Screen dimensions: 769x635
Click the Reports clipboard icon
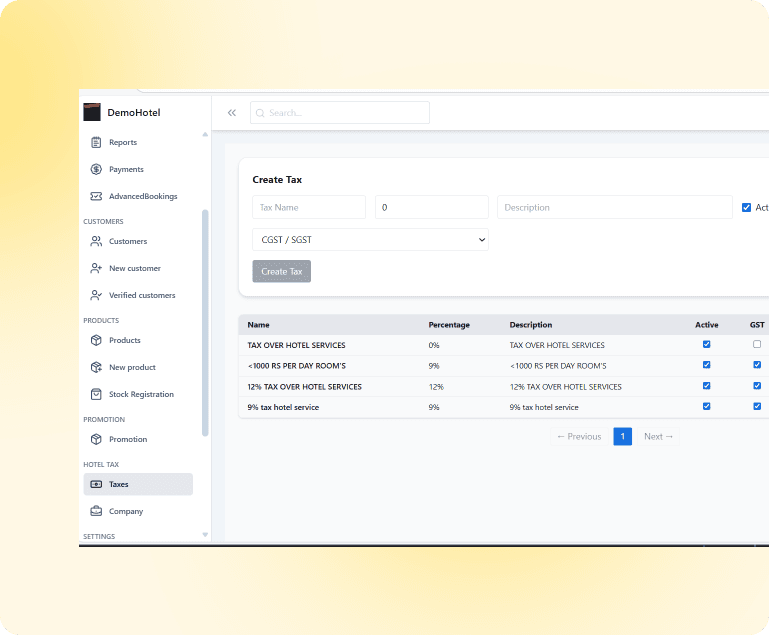click(x=96, y=142)
